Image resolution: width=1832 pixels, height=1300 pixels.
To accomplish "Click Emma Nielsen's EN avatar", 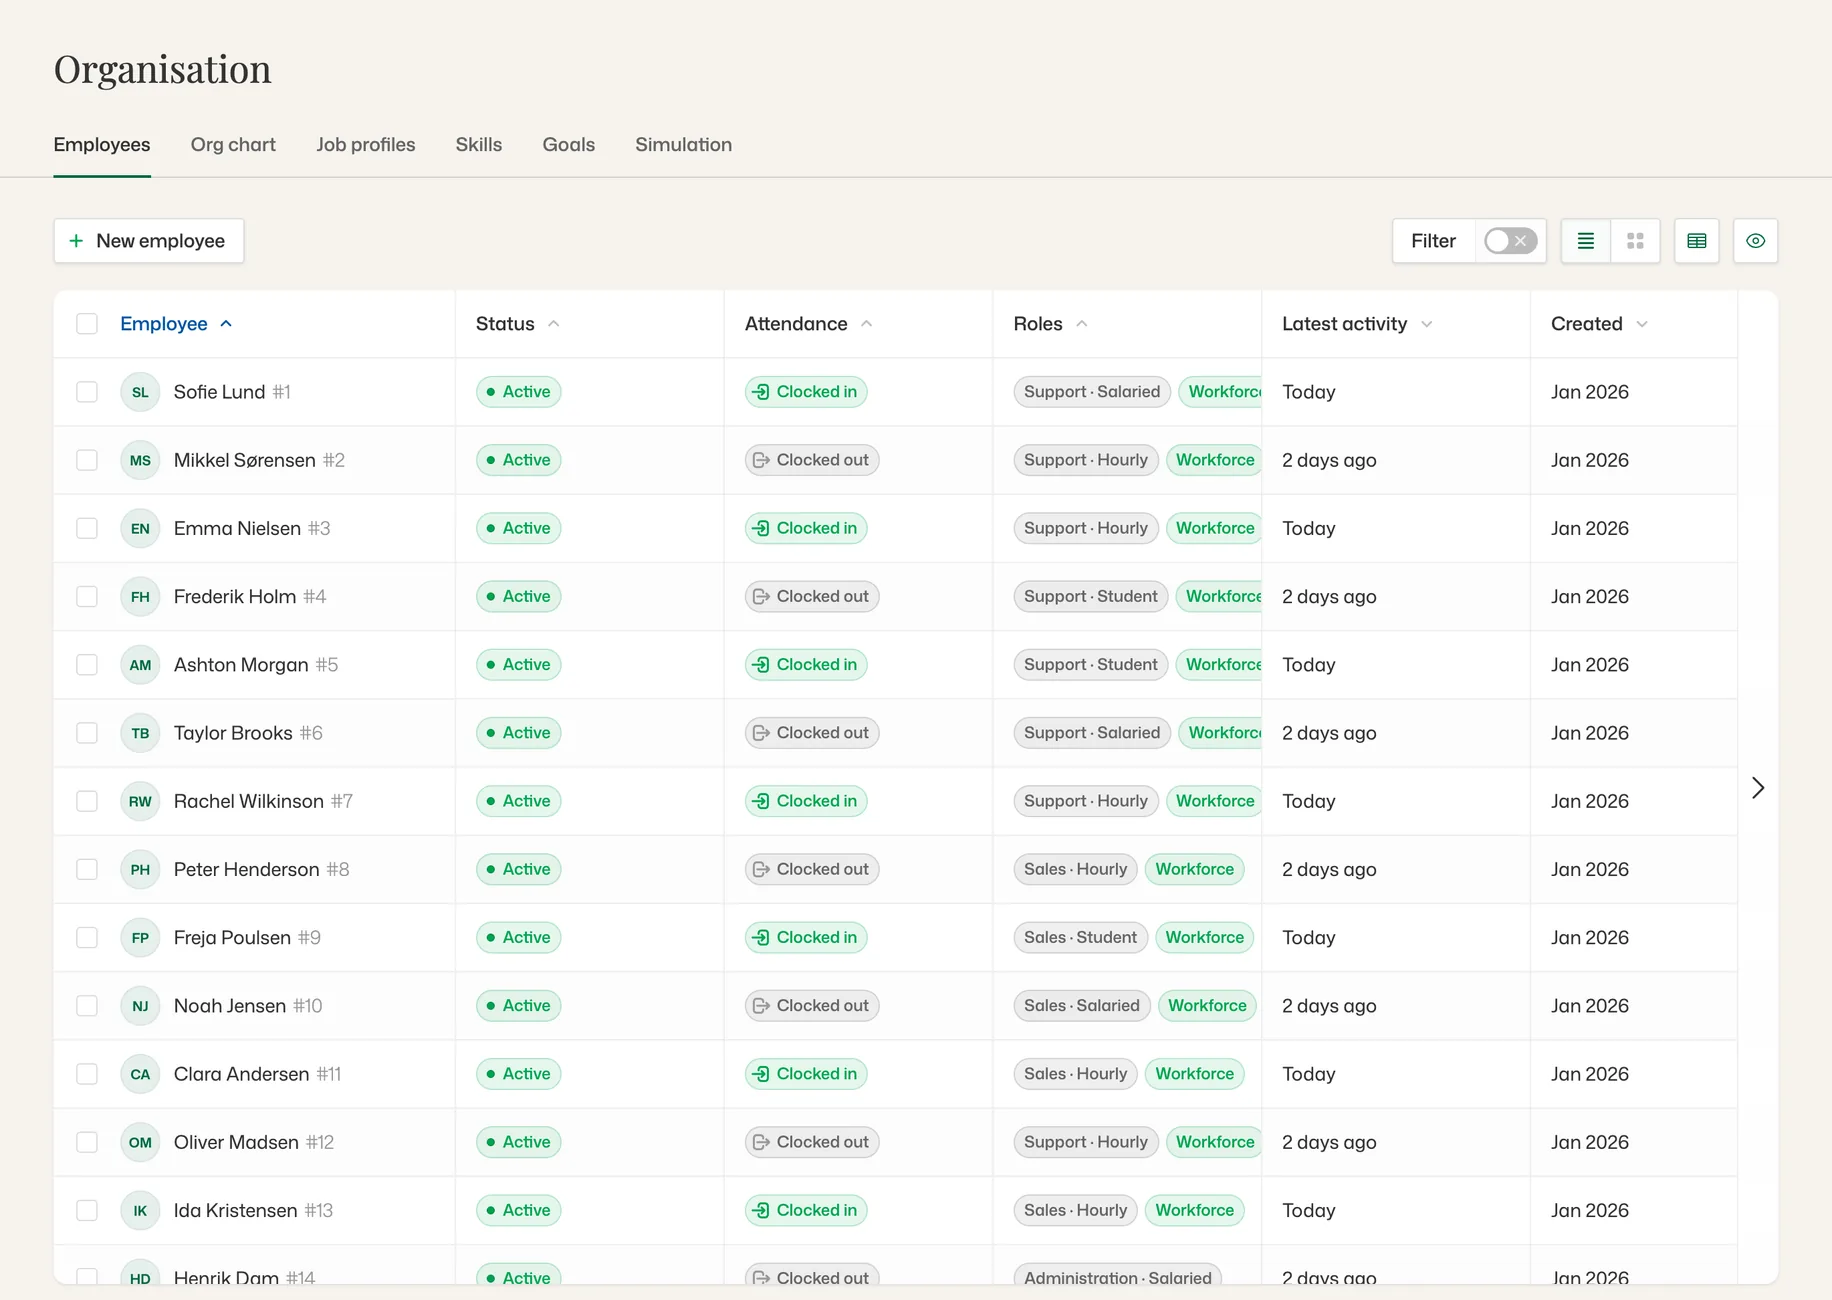I will [x=140, y=528].
